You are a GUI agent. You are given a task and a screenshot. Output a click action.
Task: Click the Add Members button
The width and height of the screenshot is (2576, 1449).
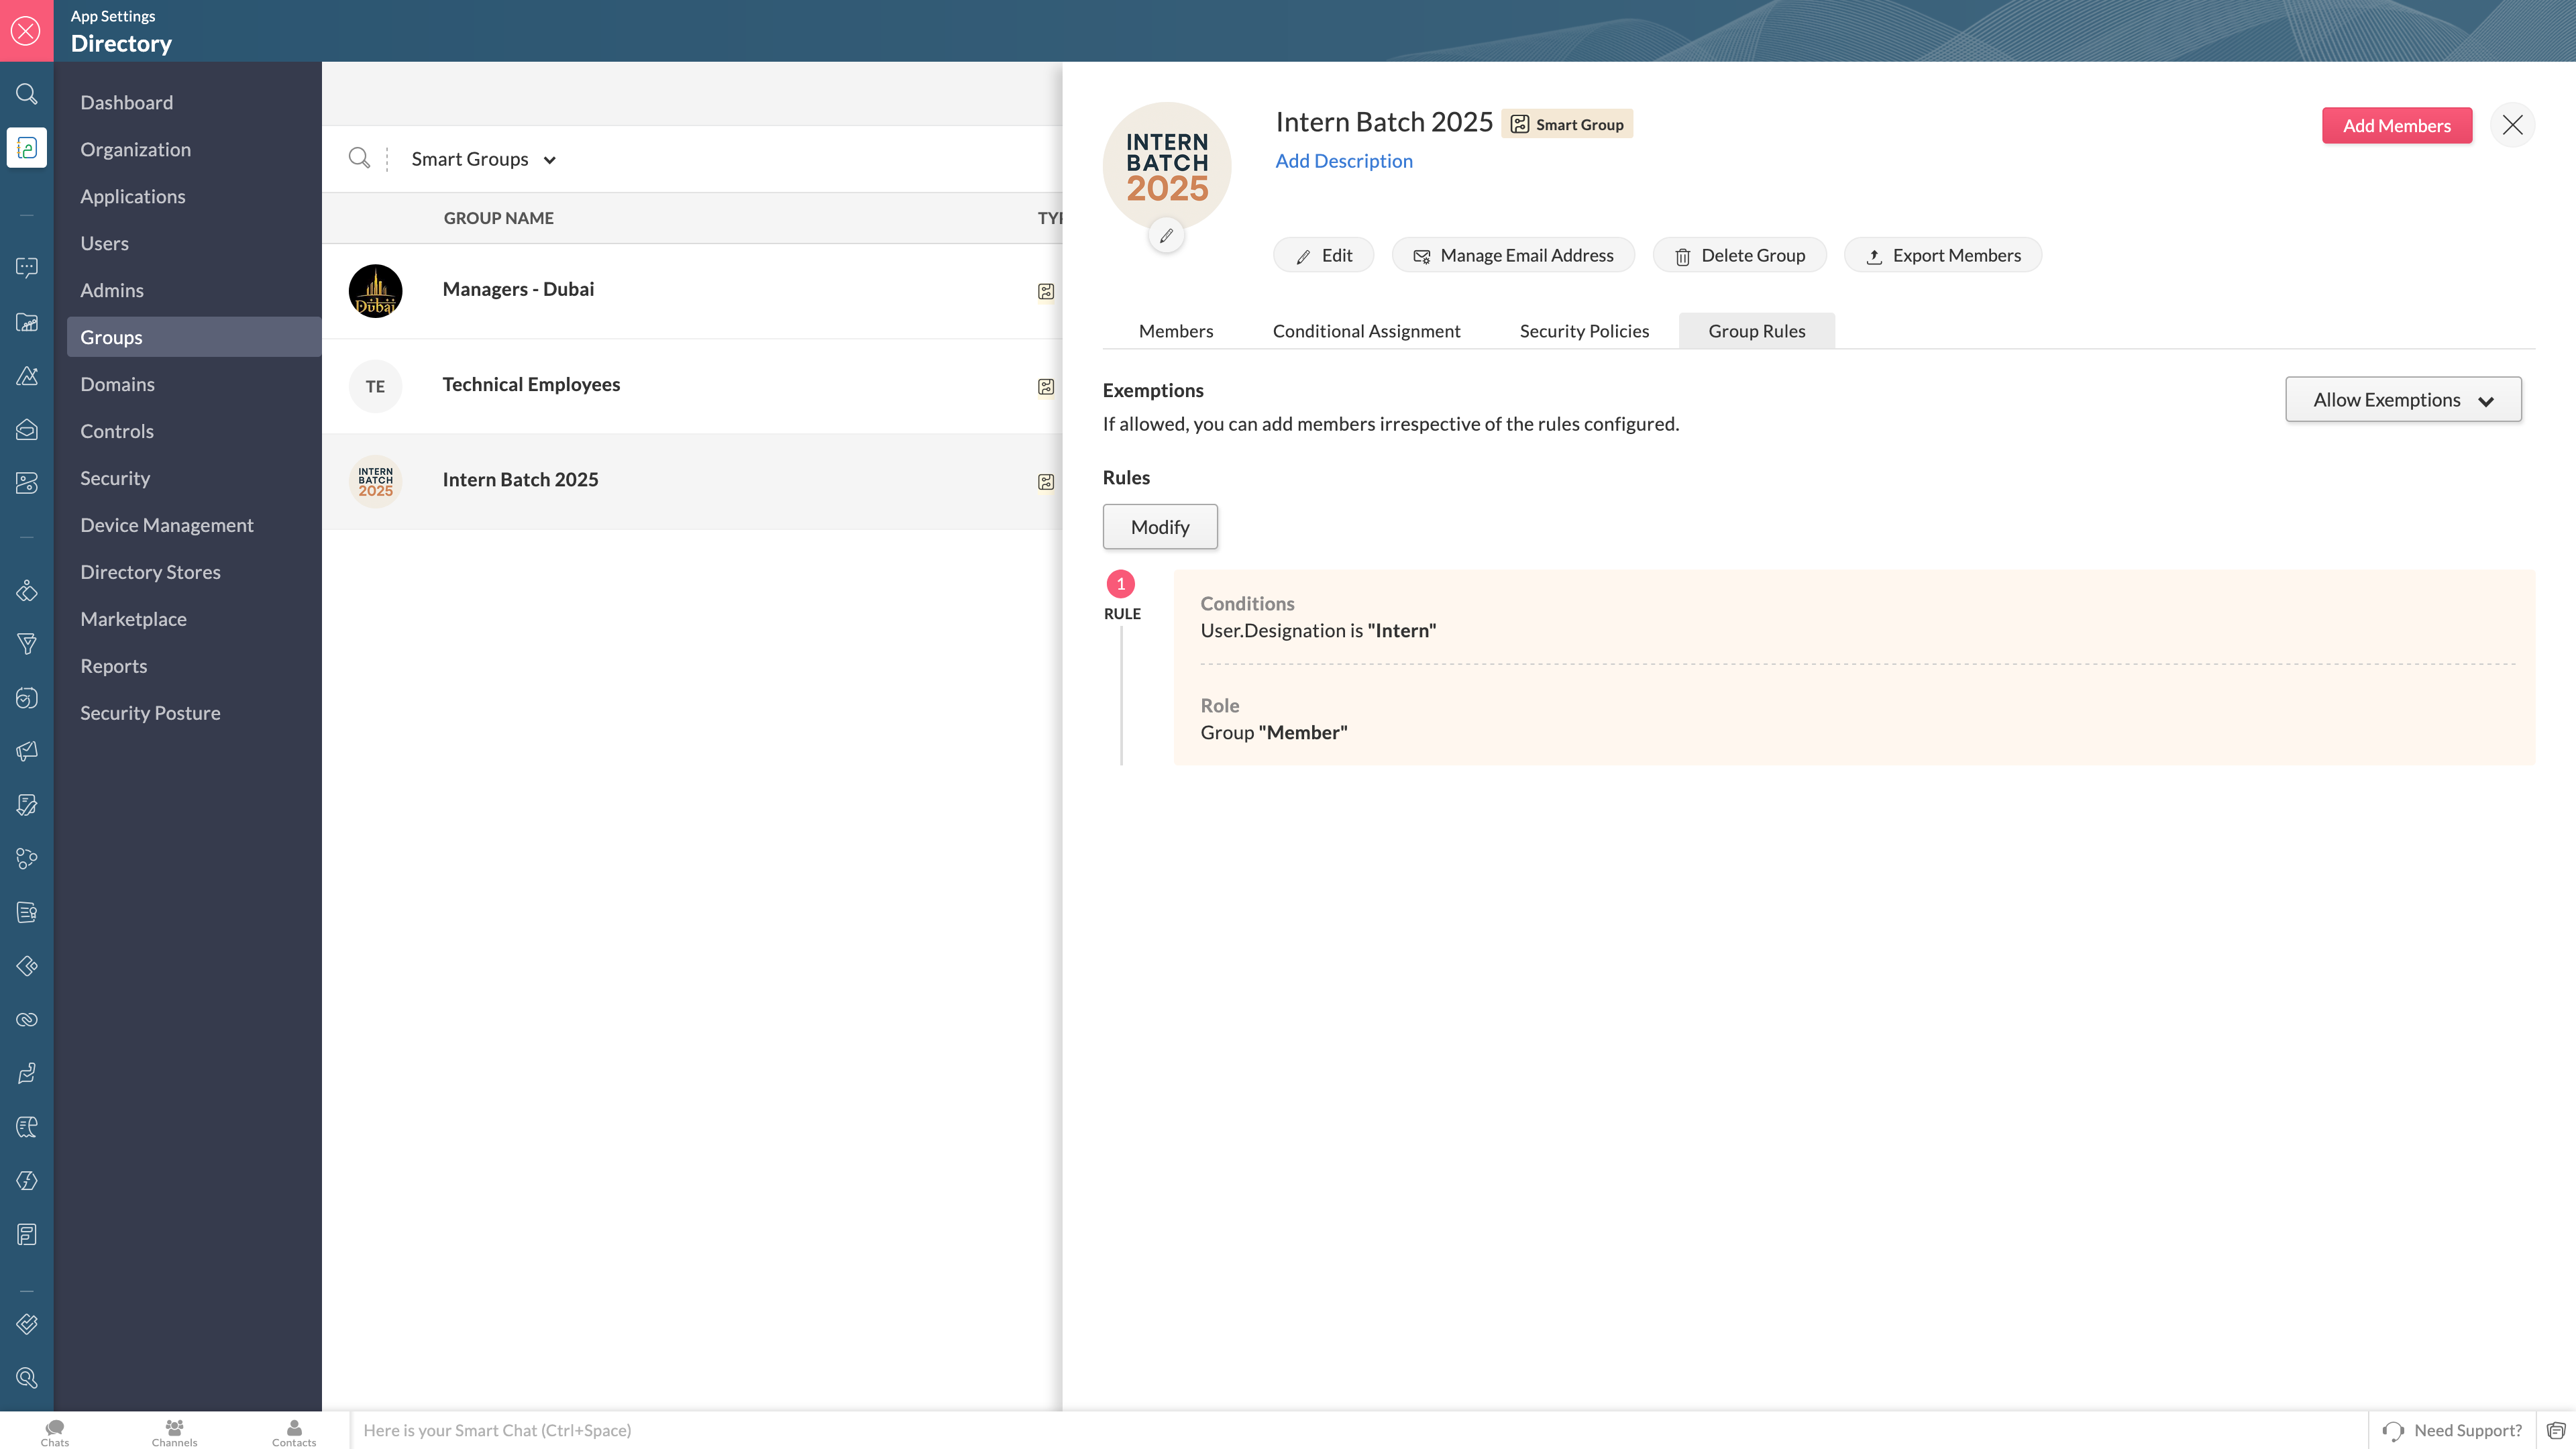click(x=2396, y=125)
